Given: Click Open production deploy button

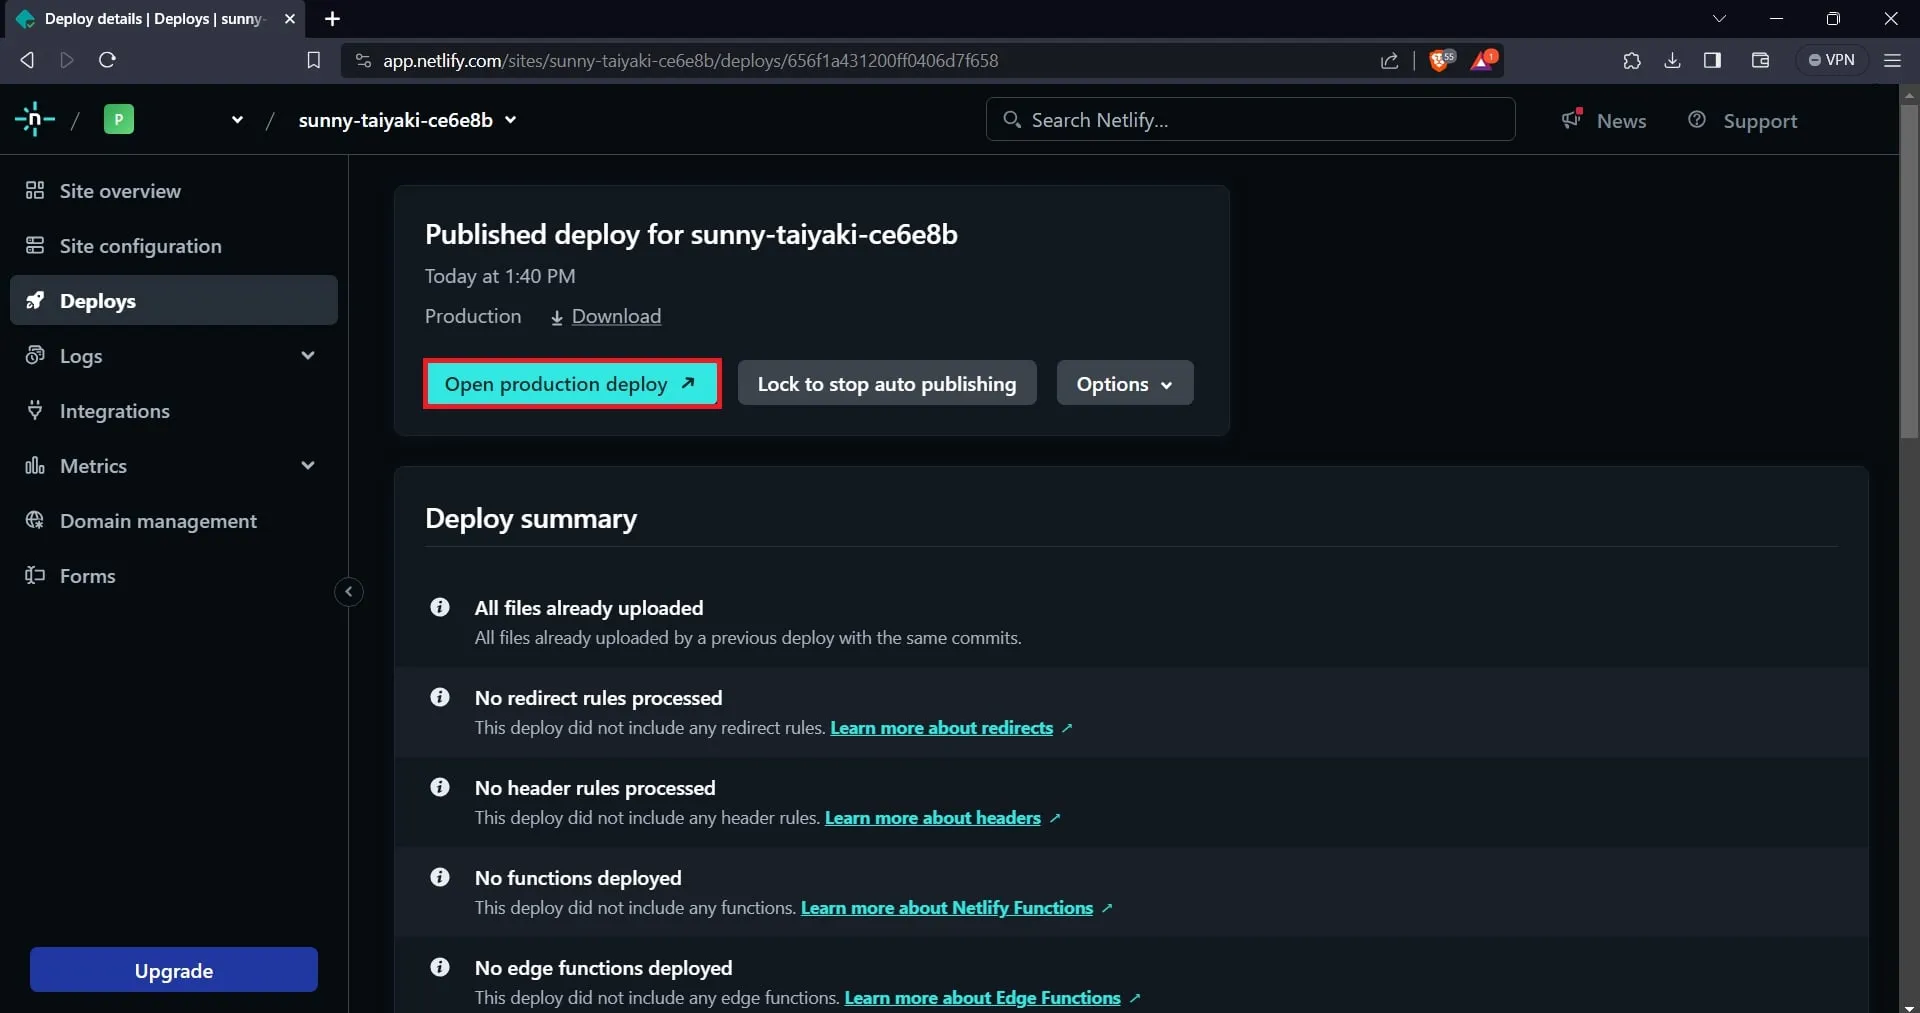Looking at the screenshot, I should [x=571, y=384].
